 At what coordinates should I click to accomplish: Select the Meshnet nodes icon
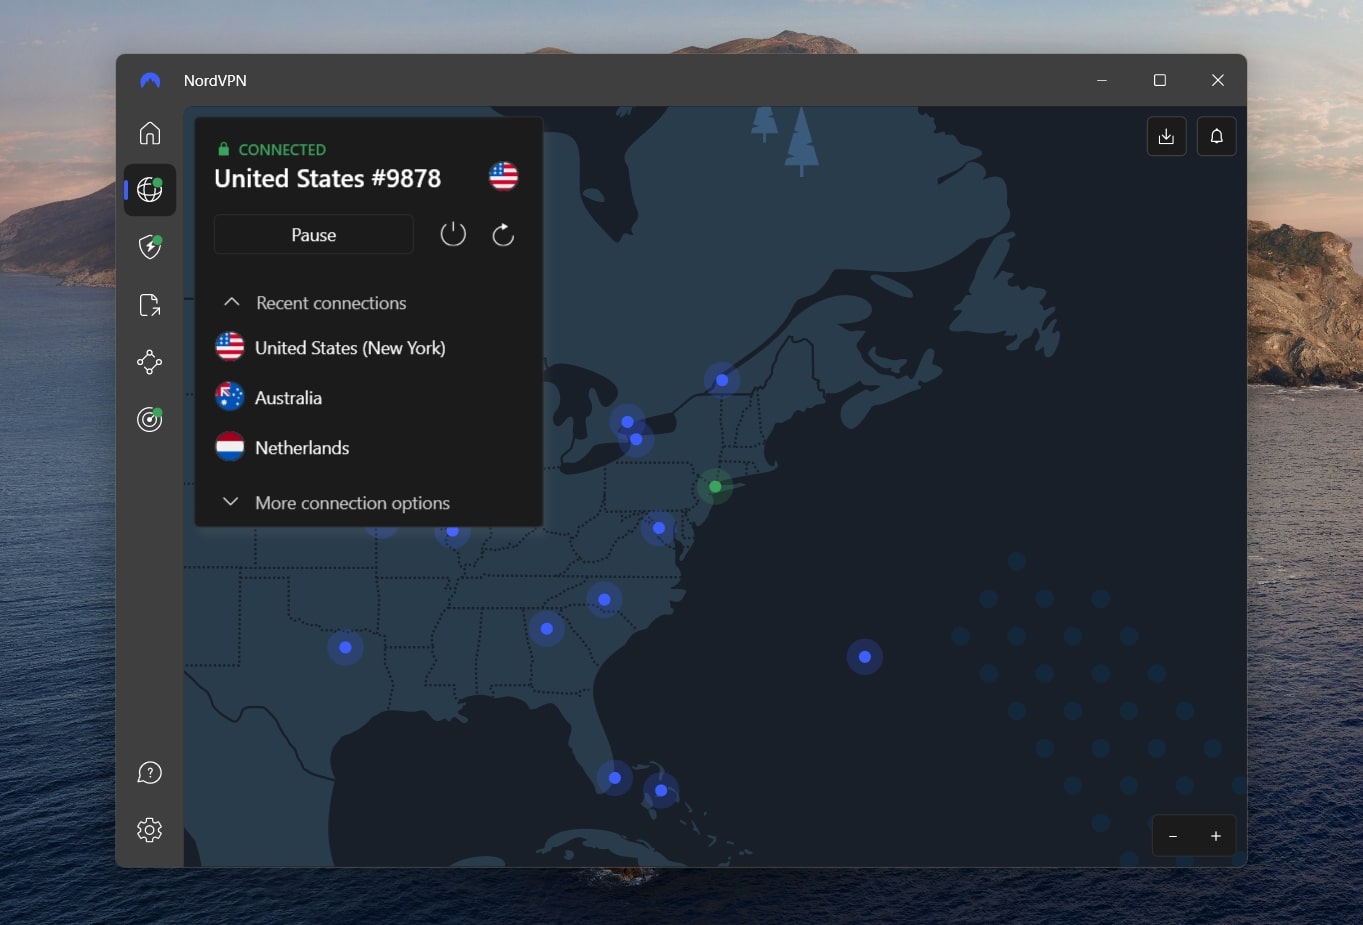(x=149, y=362)
